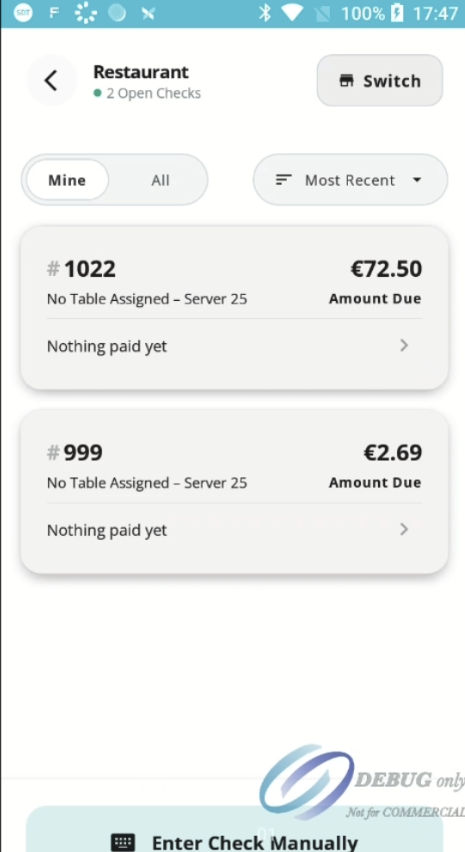Click the 2 Open Checks status text
The image size is (465, 852).
click(x=153, y=93)
